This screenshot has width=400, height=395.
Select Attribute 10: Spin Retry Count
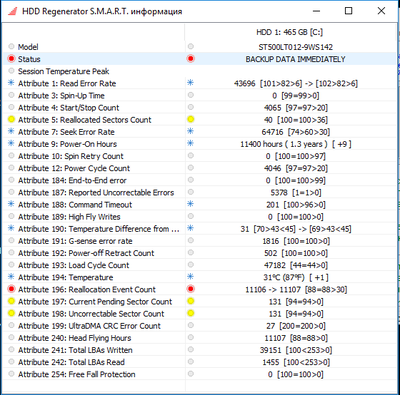(71, 156)
